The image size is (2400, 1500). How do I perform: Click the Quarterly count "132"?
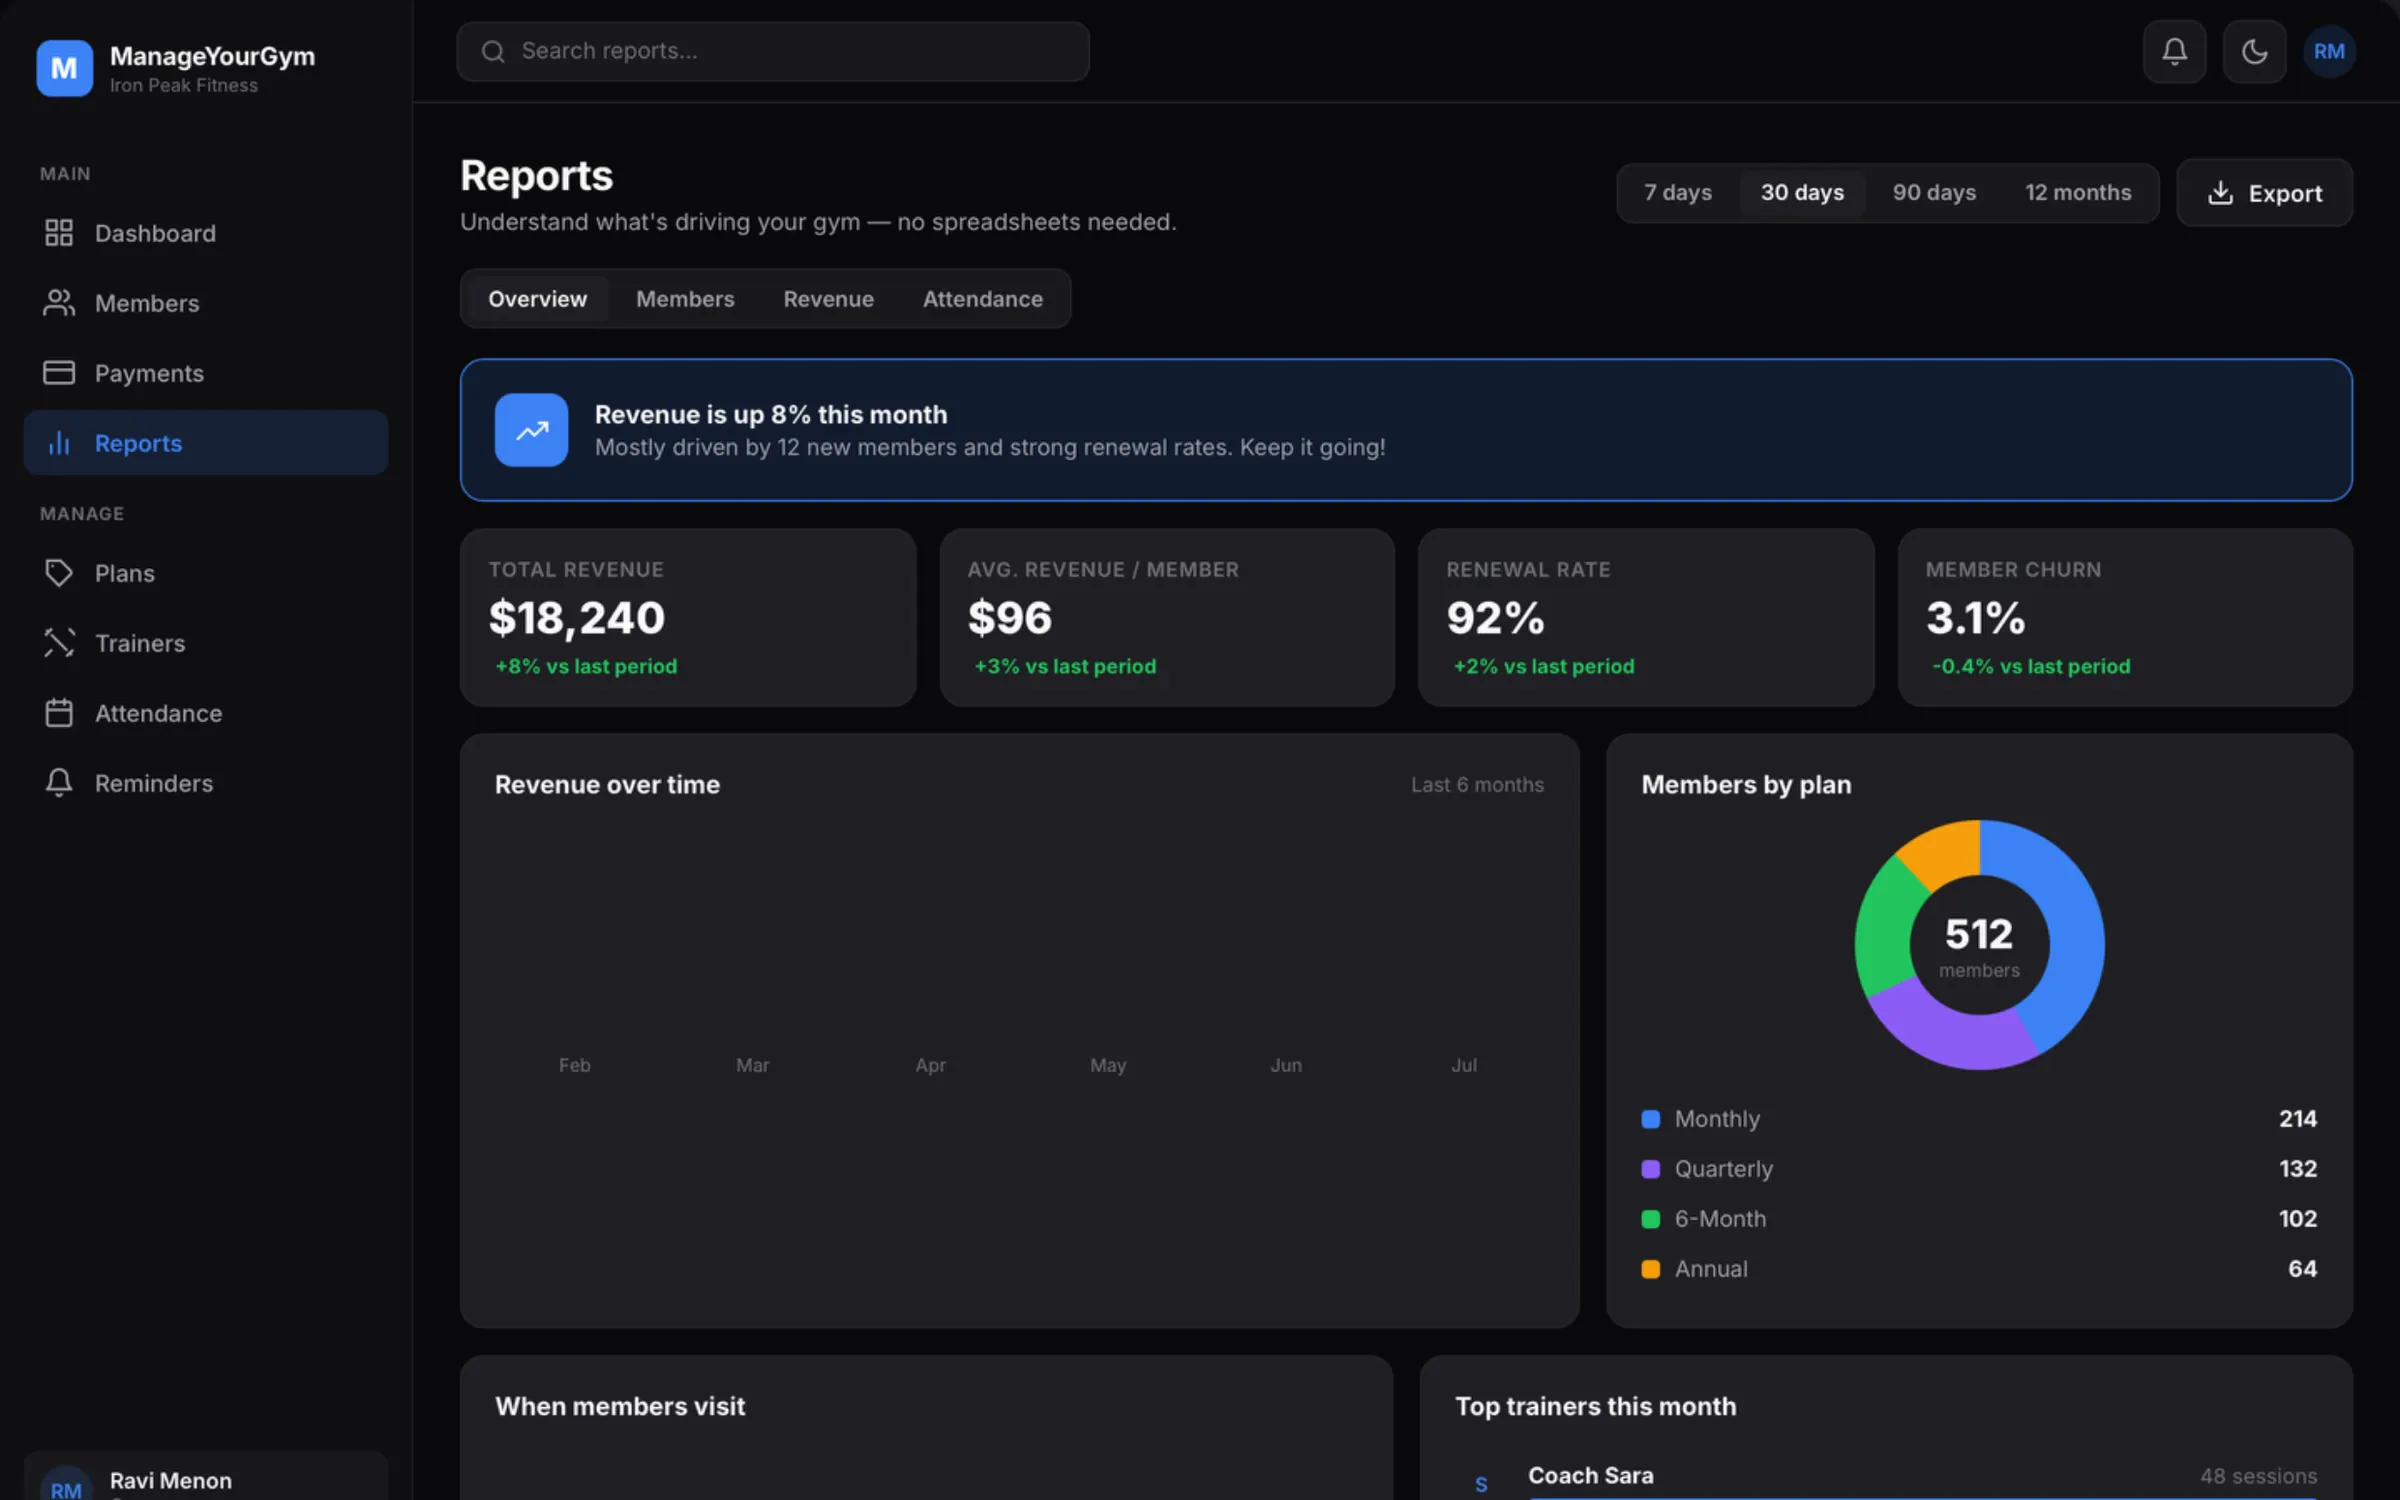(x=2297, y=1169)
